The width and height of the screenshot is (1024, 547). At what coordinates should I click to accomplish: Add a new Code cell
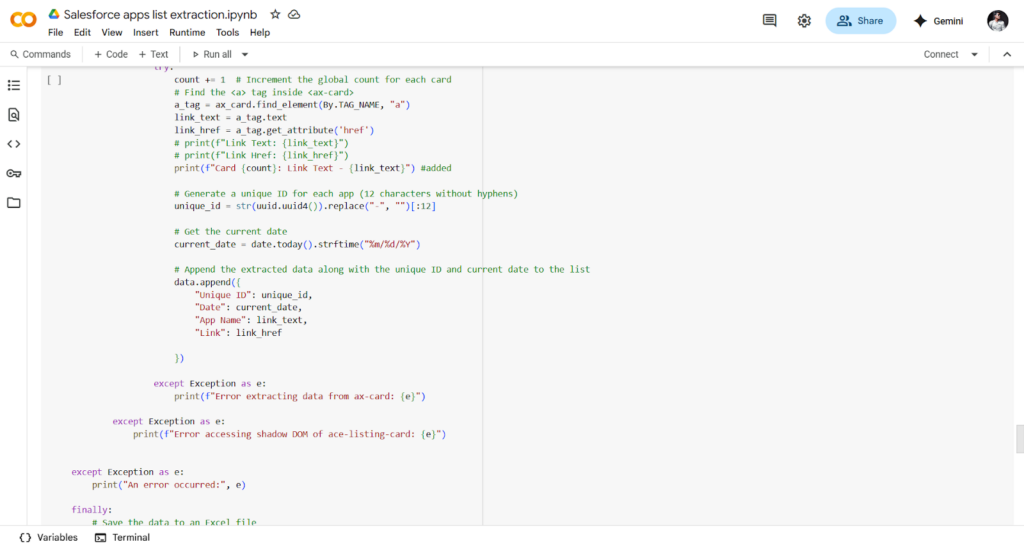click(x=110, y=55)
